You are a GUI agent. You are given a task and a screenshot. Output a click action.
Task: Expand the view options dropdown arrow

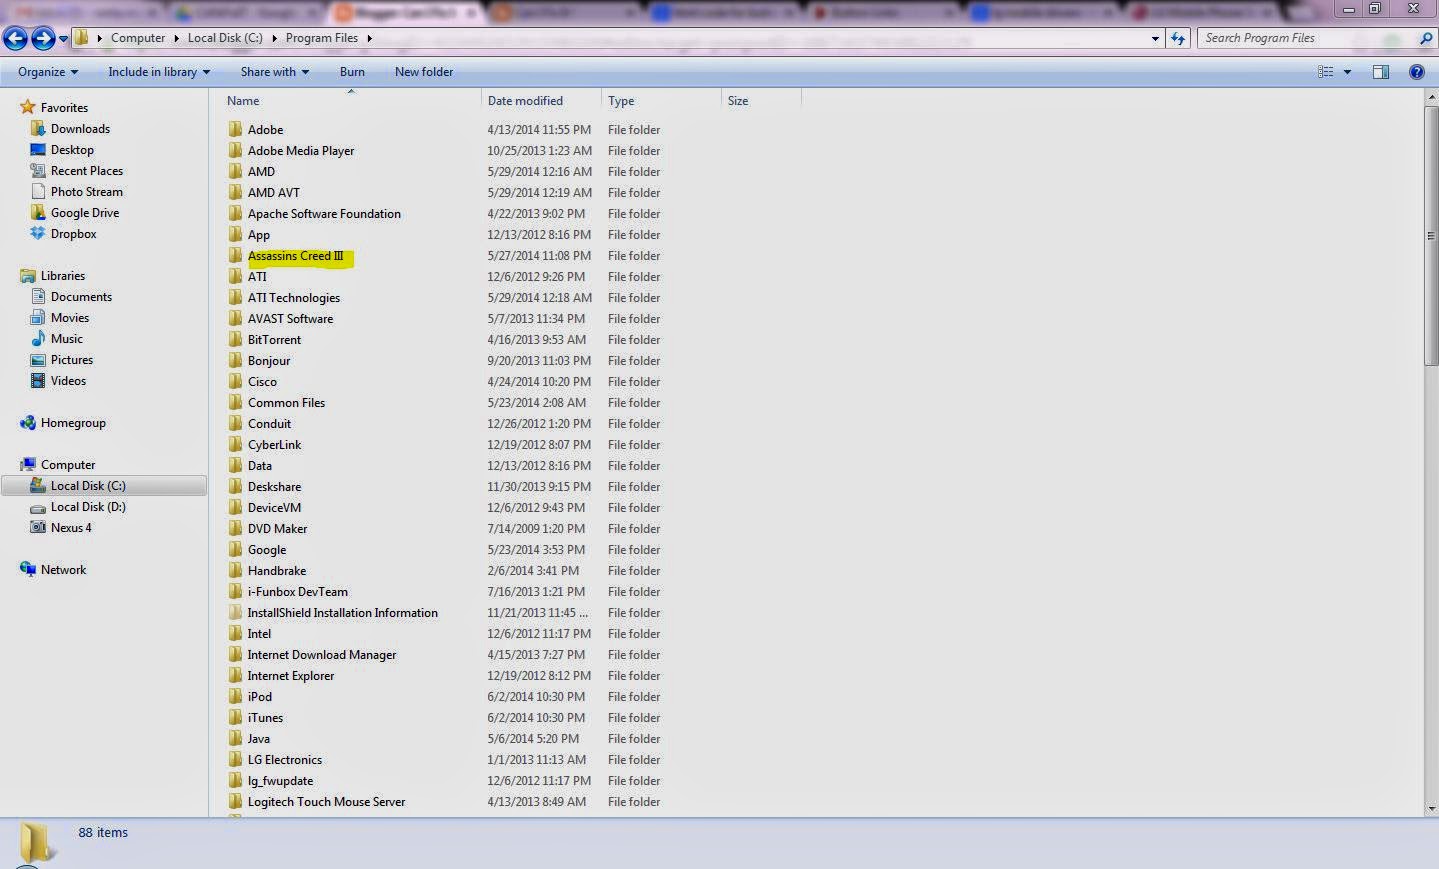tap(1347, 72)
